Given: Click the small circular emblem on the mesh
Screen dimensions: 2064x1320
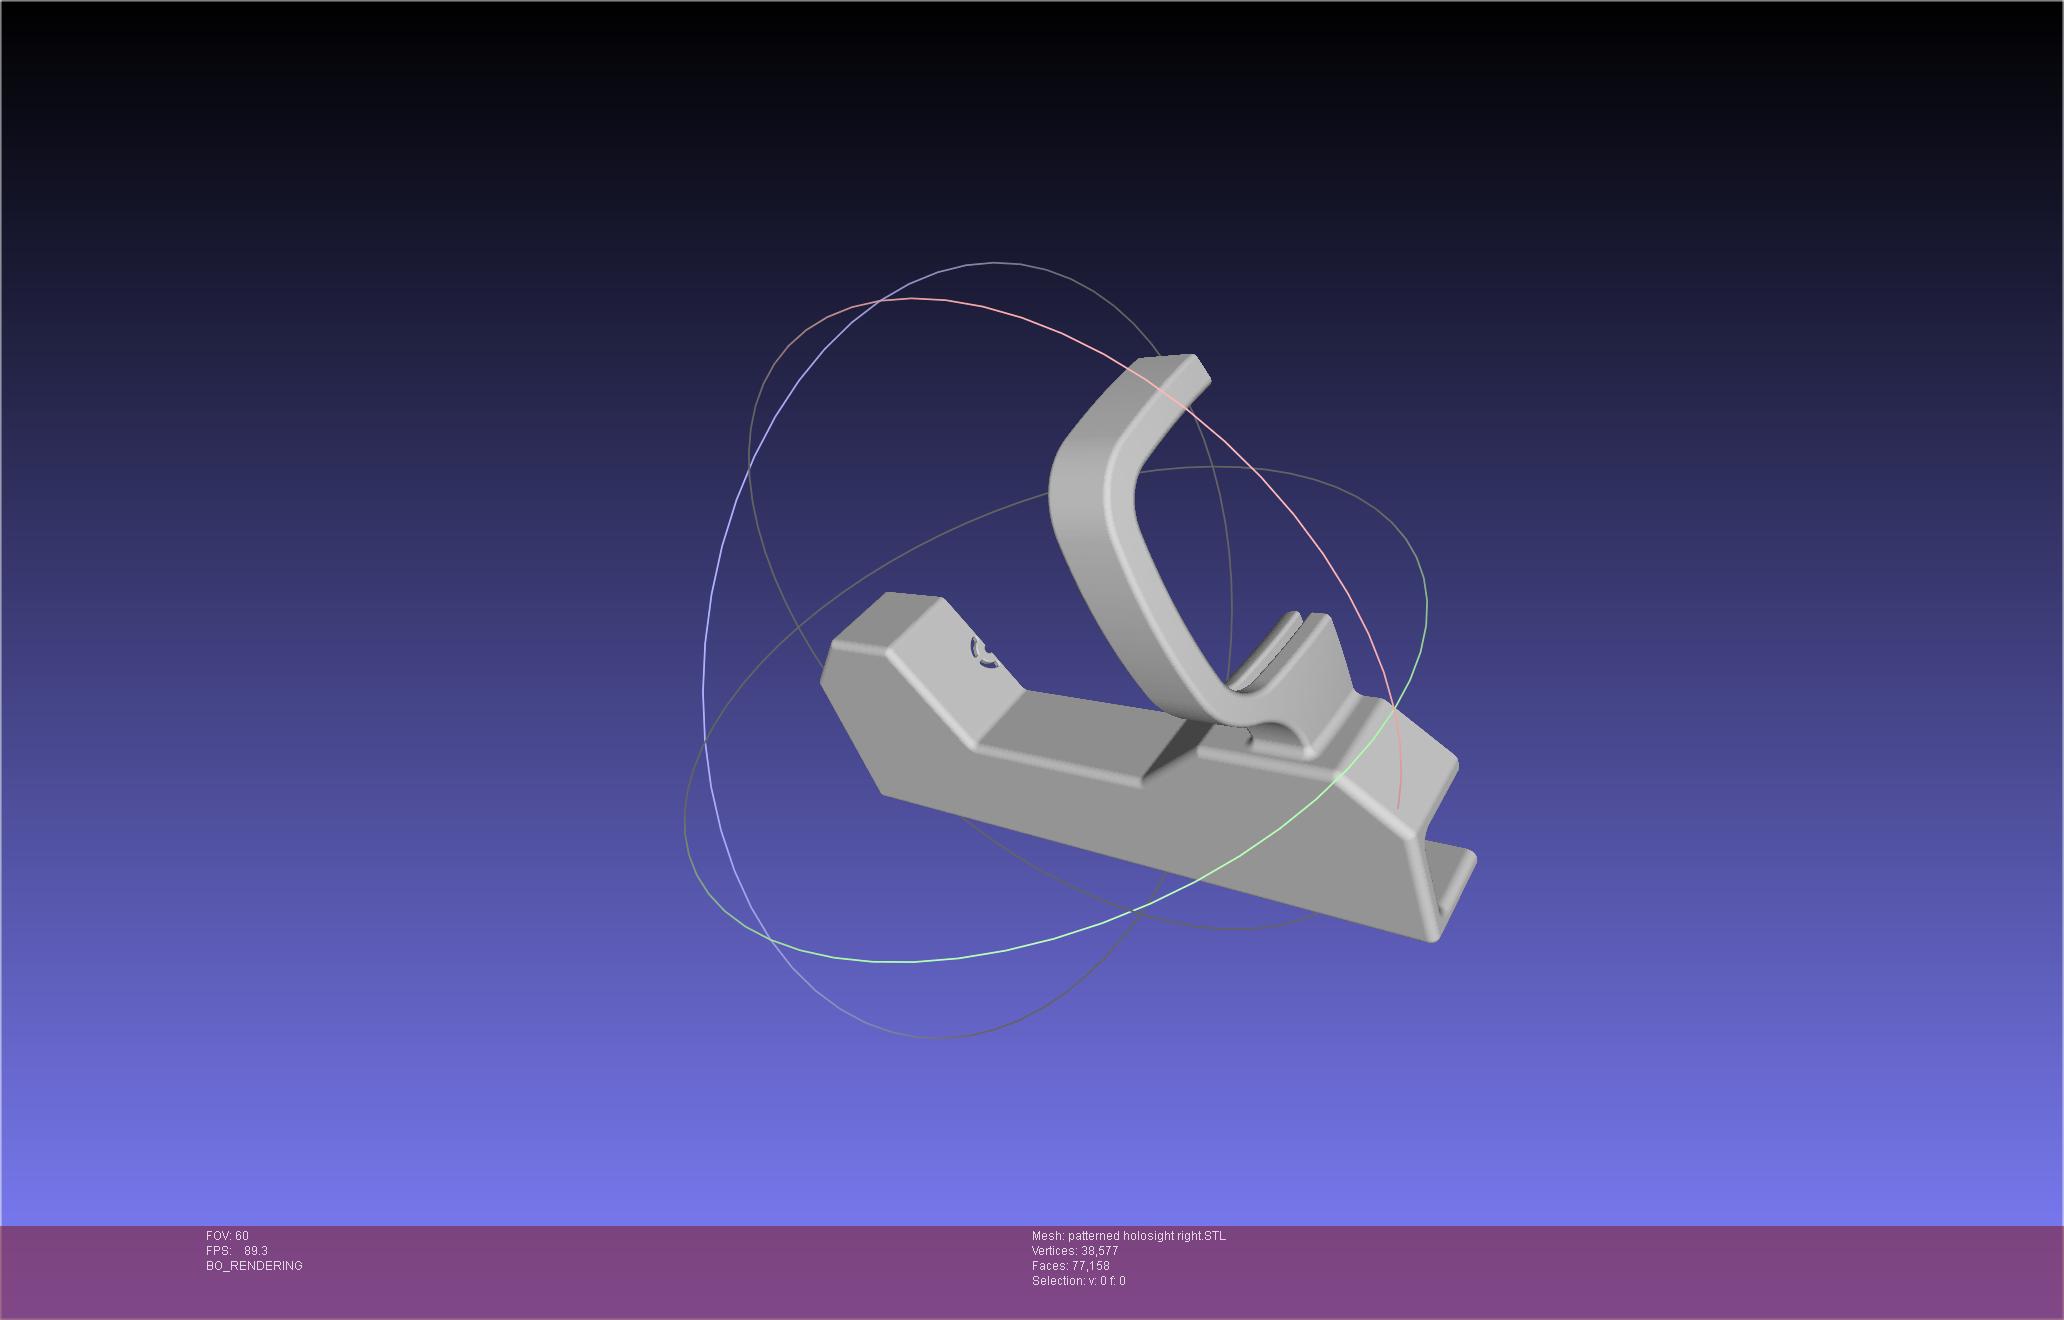Looking at the screenshot, I should tap(984, 652).
